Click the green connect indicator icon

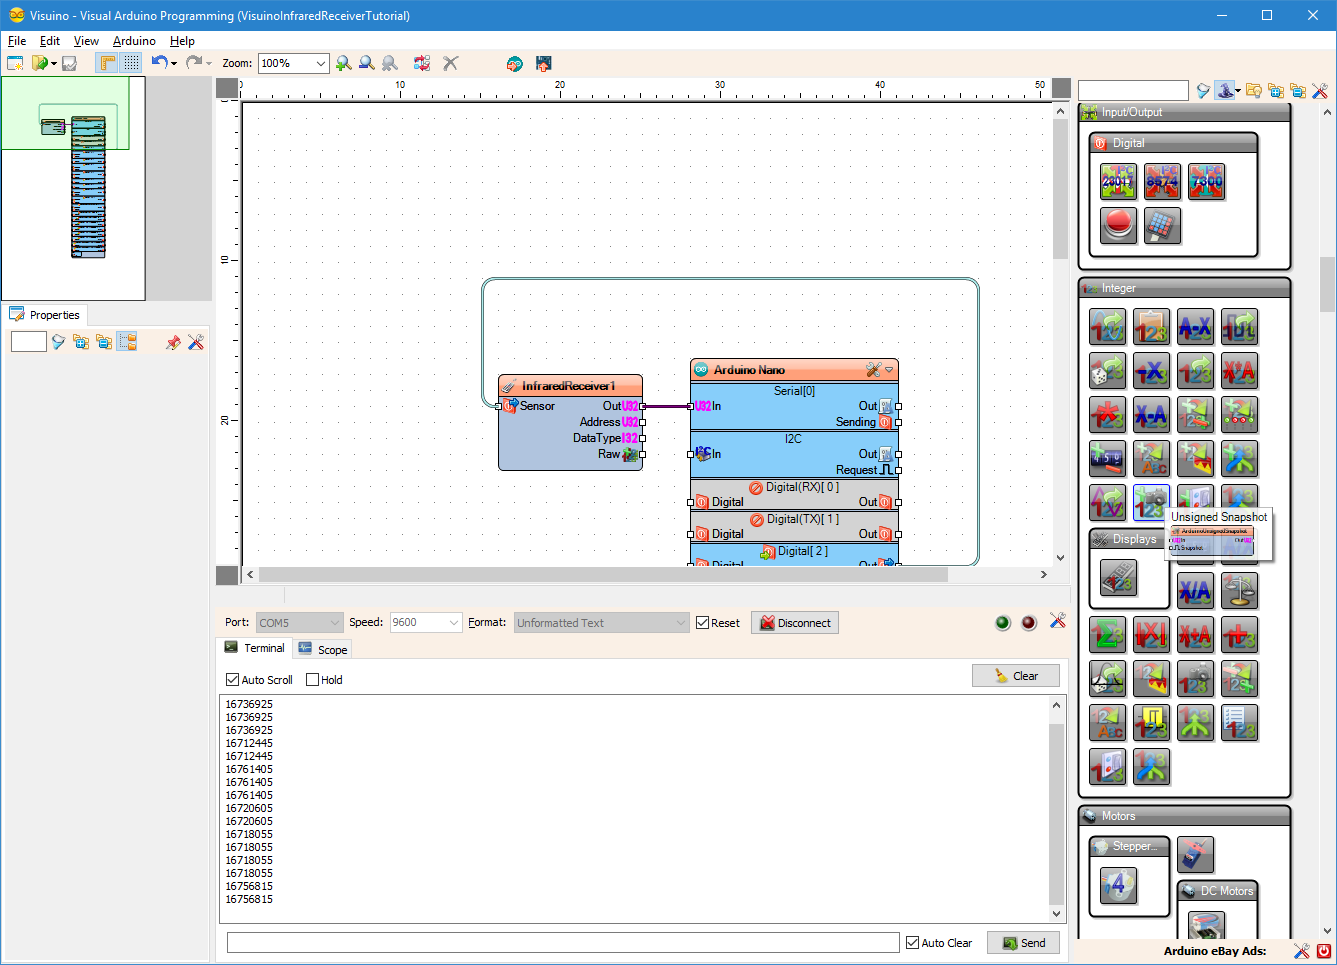(x=1003, y=623)
